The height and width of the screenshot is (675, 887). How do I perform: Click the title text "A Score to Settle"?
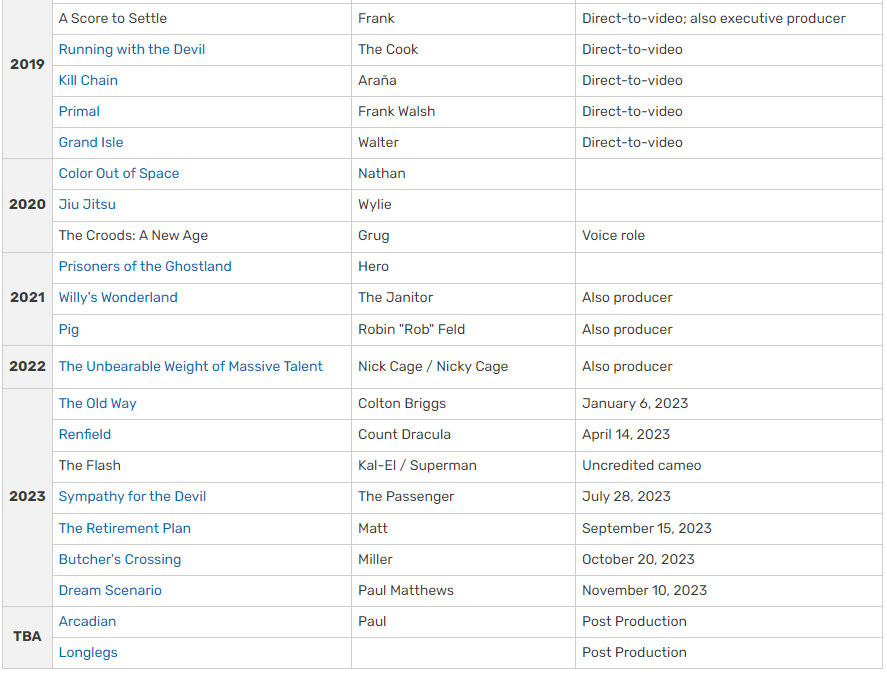pos(113,19)
